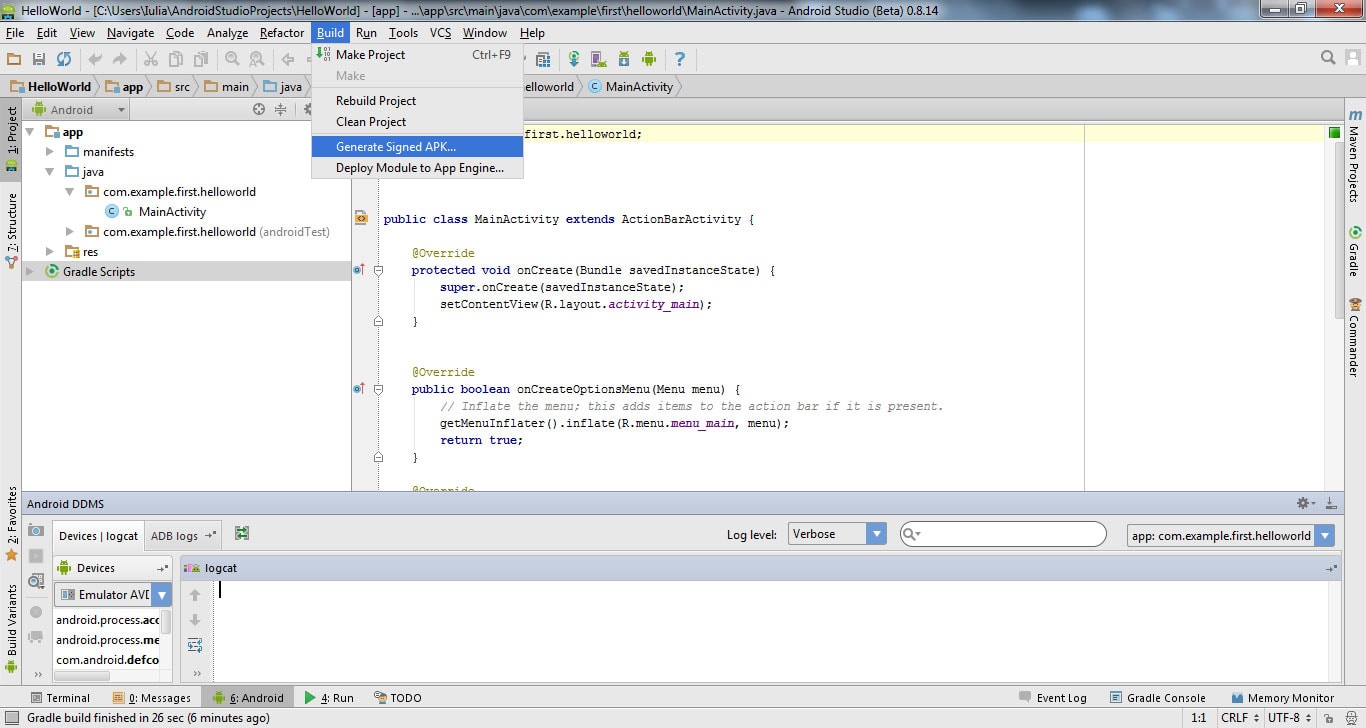Open the Emulator AVD device dropdown
Screen dimensions: 1366x728
(x=113, y=595)
